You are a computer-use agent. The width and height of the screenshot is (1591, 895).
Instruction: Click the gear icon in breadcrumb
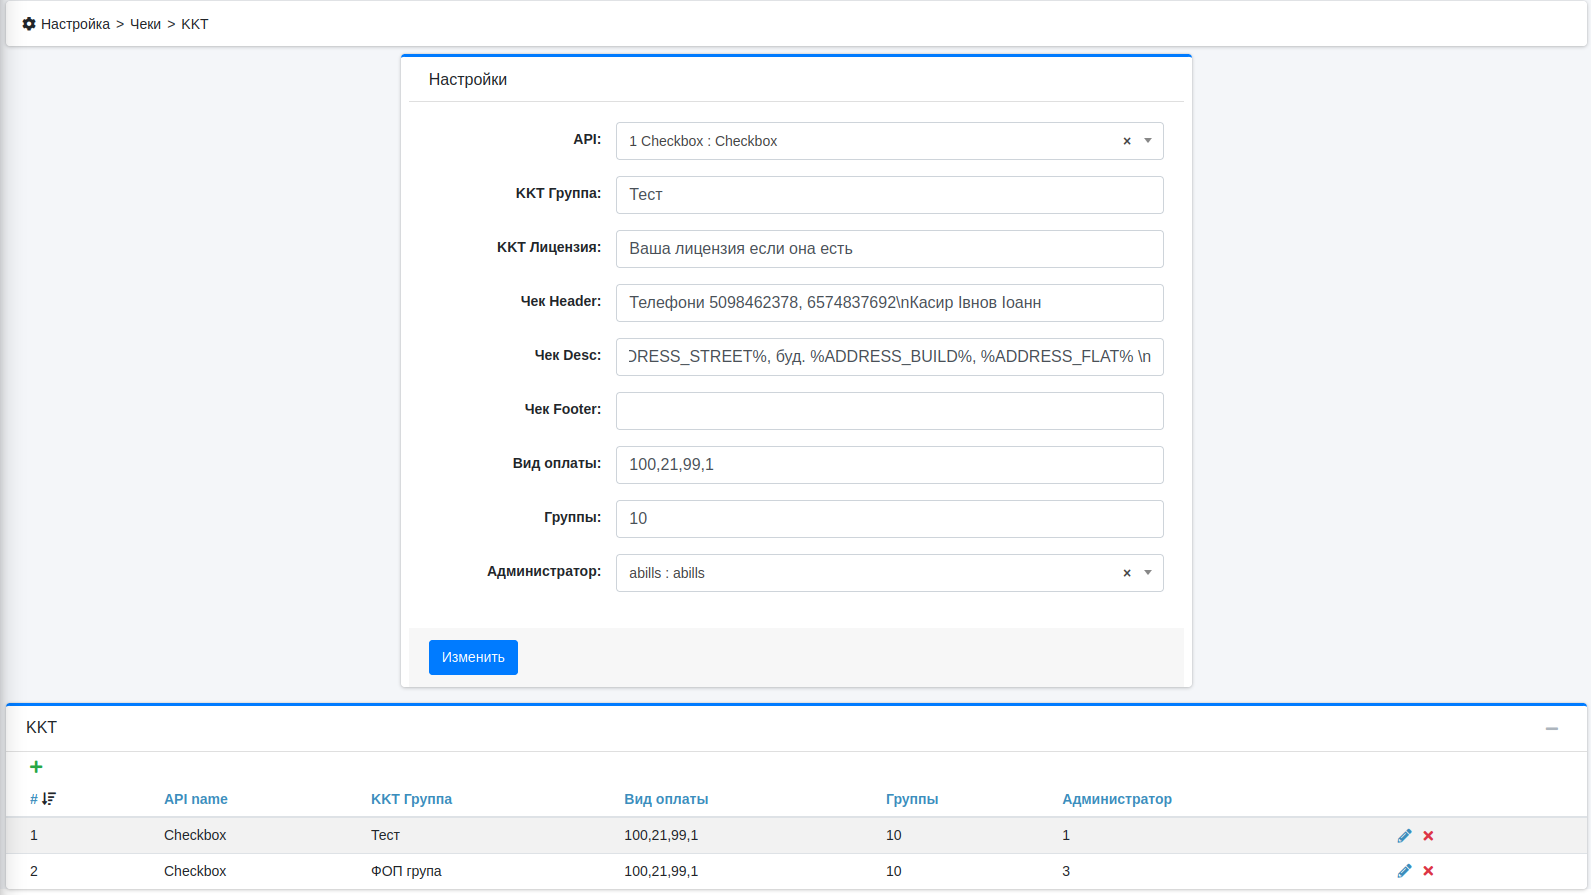pos(29,24)
